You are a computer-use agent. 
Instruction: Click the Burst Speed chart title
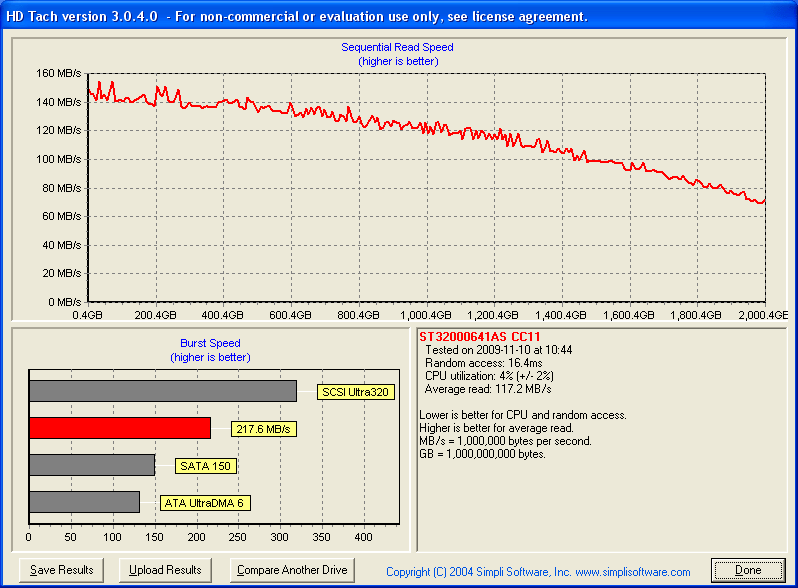point(210,343)
